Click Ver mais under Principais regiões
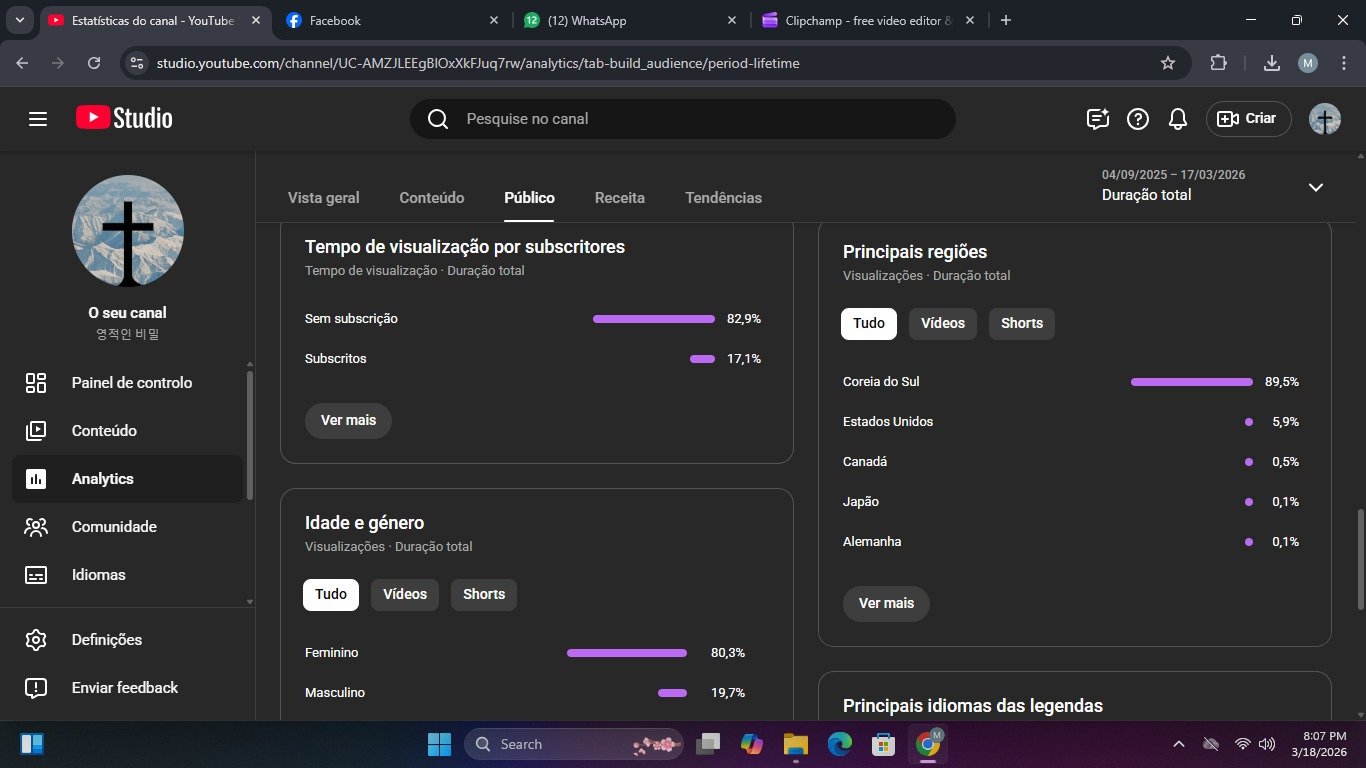The width and height of the screenshot is (1366, 768). click(886, 603)
